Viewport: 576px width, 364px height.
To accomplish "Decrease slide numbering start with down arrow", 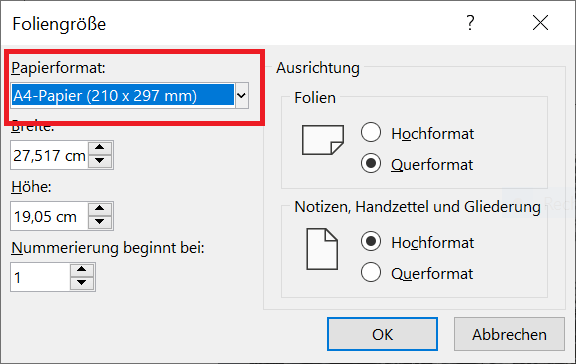I will coord(82,283).
